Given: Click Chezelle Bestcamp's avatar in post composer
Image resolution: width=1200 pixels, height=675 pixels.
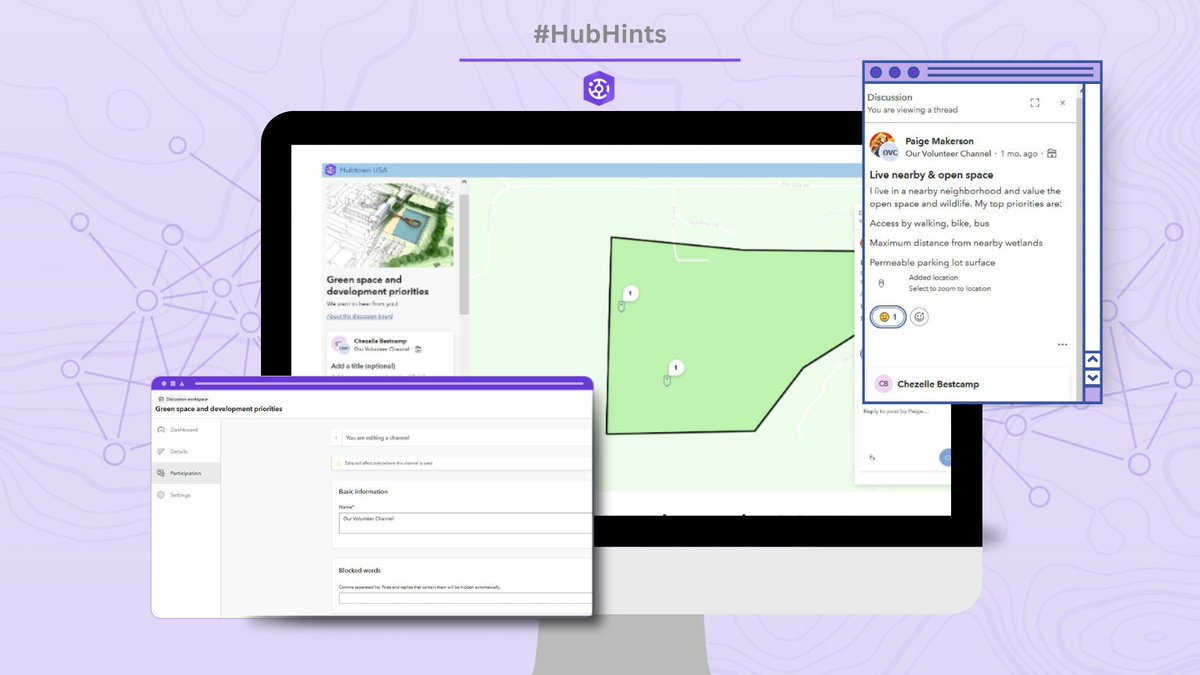Looking at the screenshot, I should pos(341,344).
